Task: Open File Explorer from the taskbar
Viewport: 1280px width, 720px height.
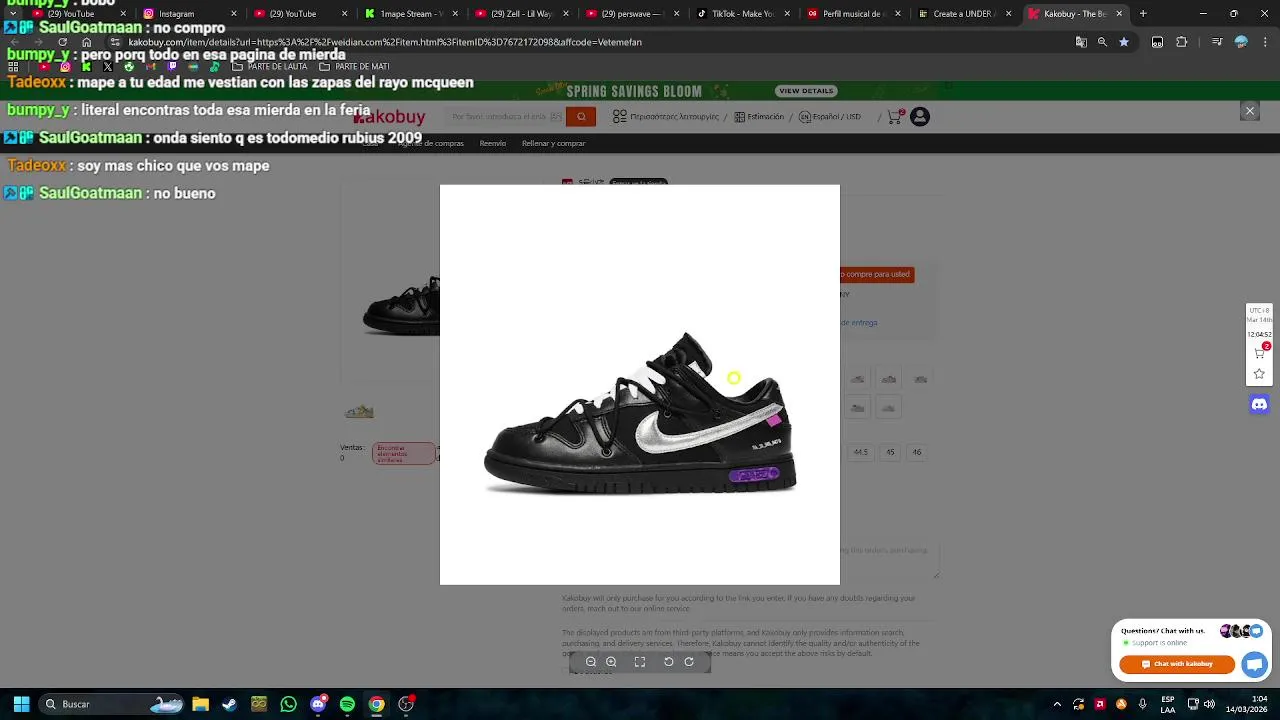Action: pos(200,704)
